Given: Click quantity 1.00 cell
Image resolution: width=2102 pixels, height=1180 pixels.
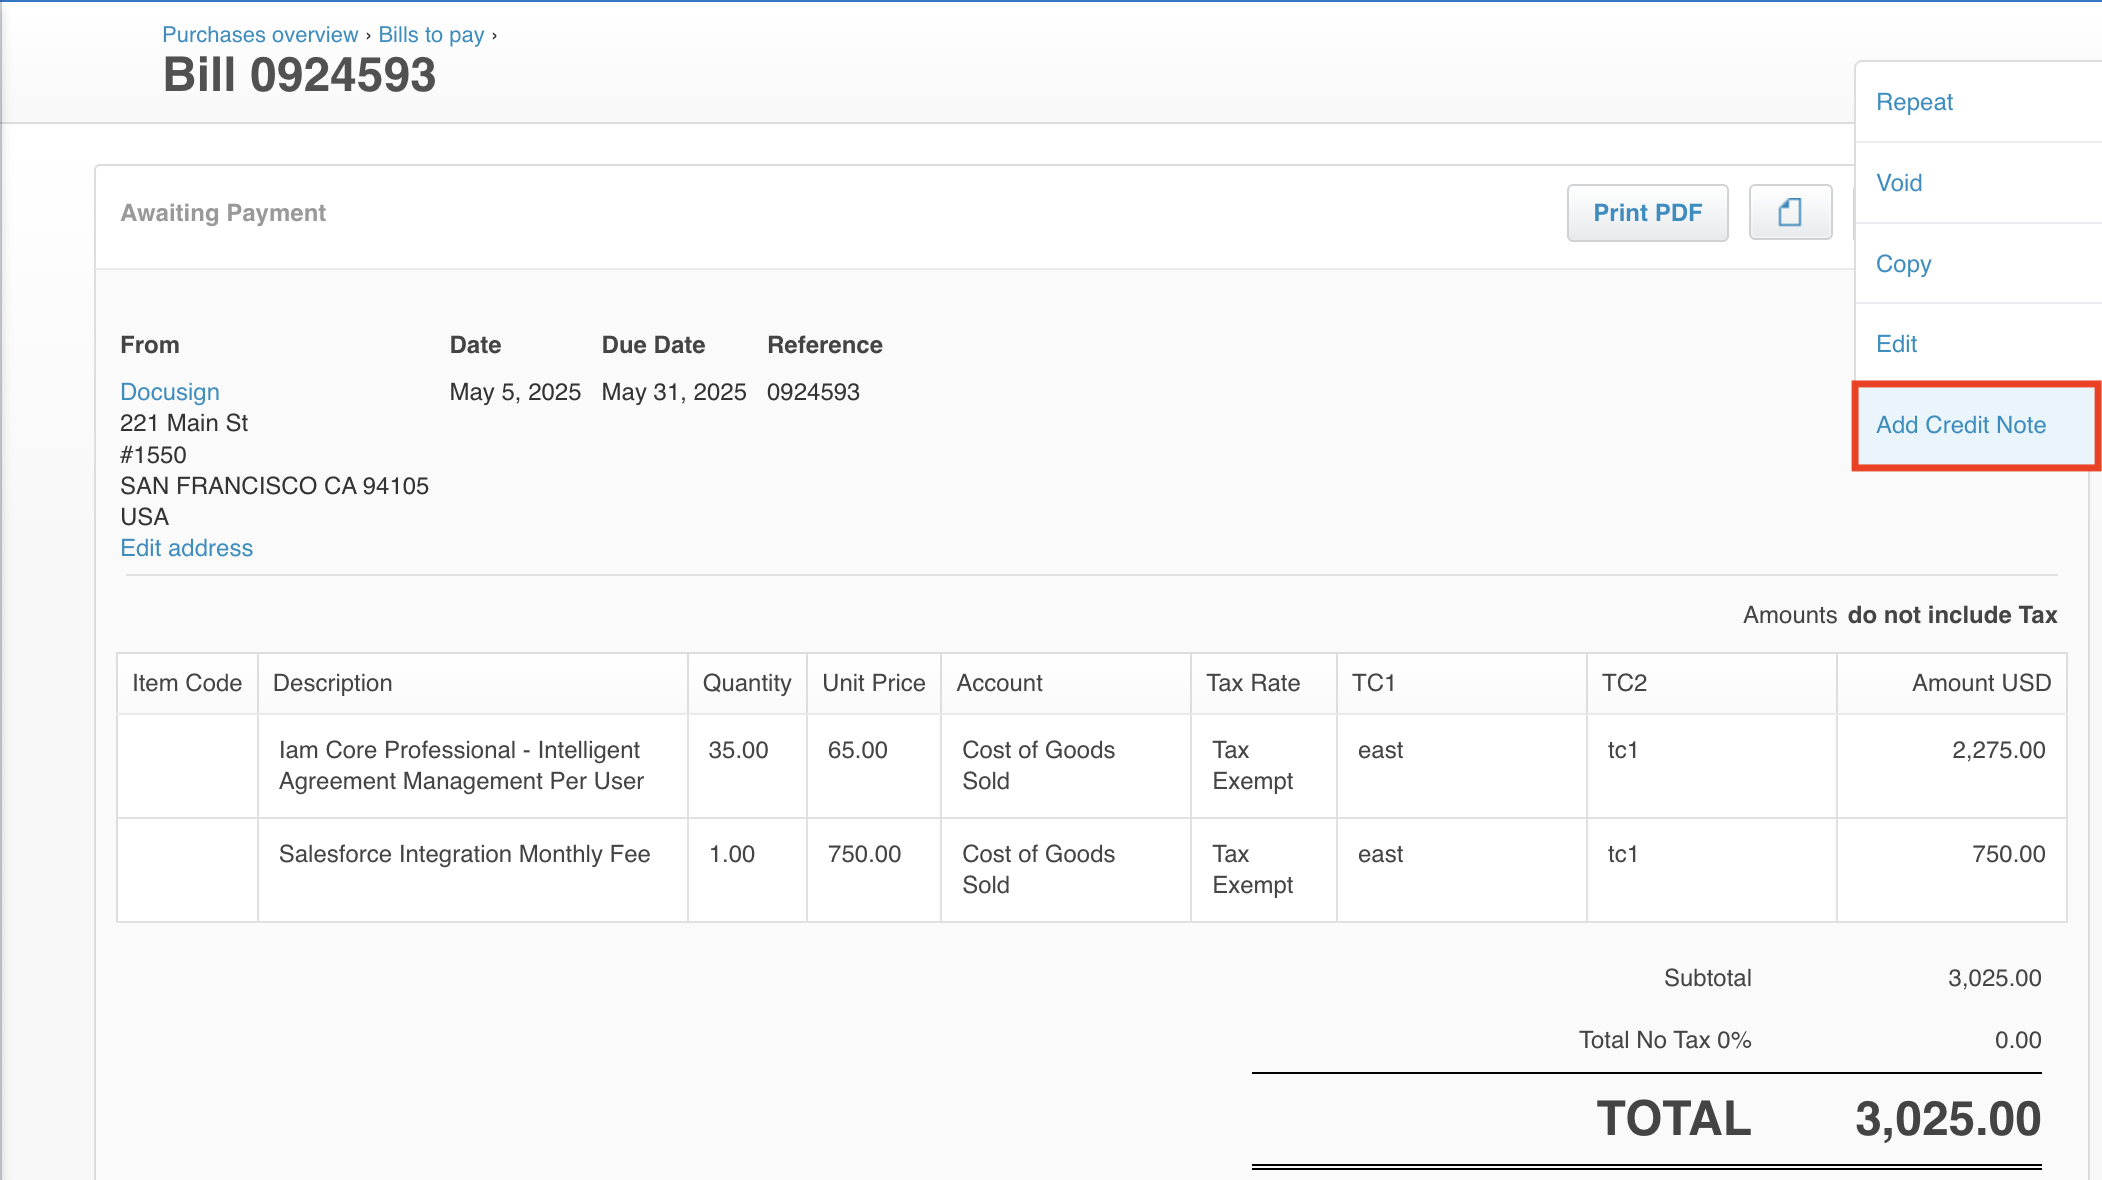Looking at the screenshot, I should tap(747, 870).
